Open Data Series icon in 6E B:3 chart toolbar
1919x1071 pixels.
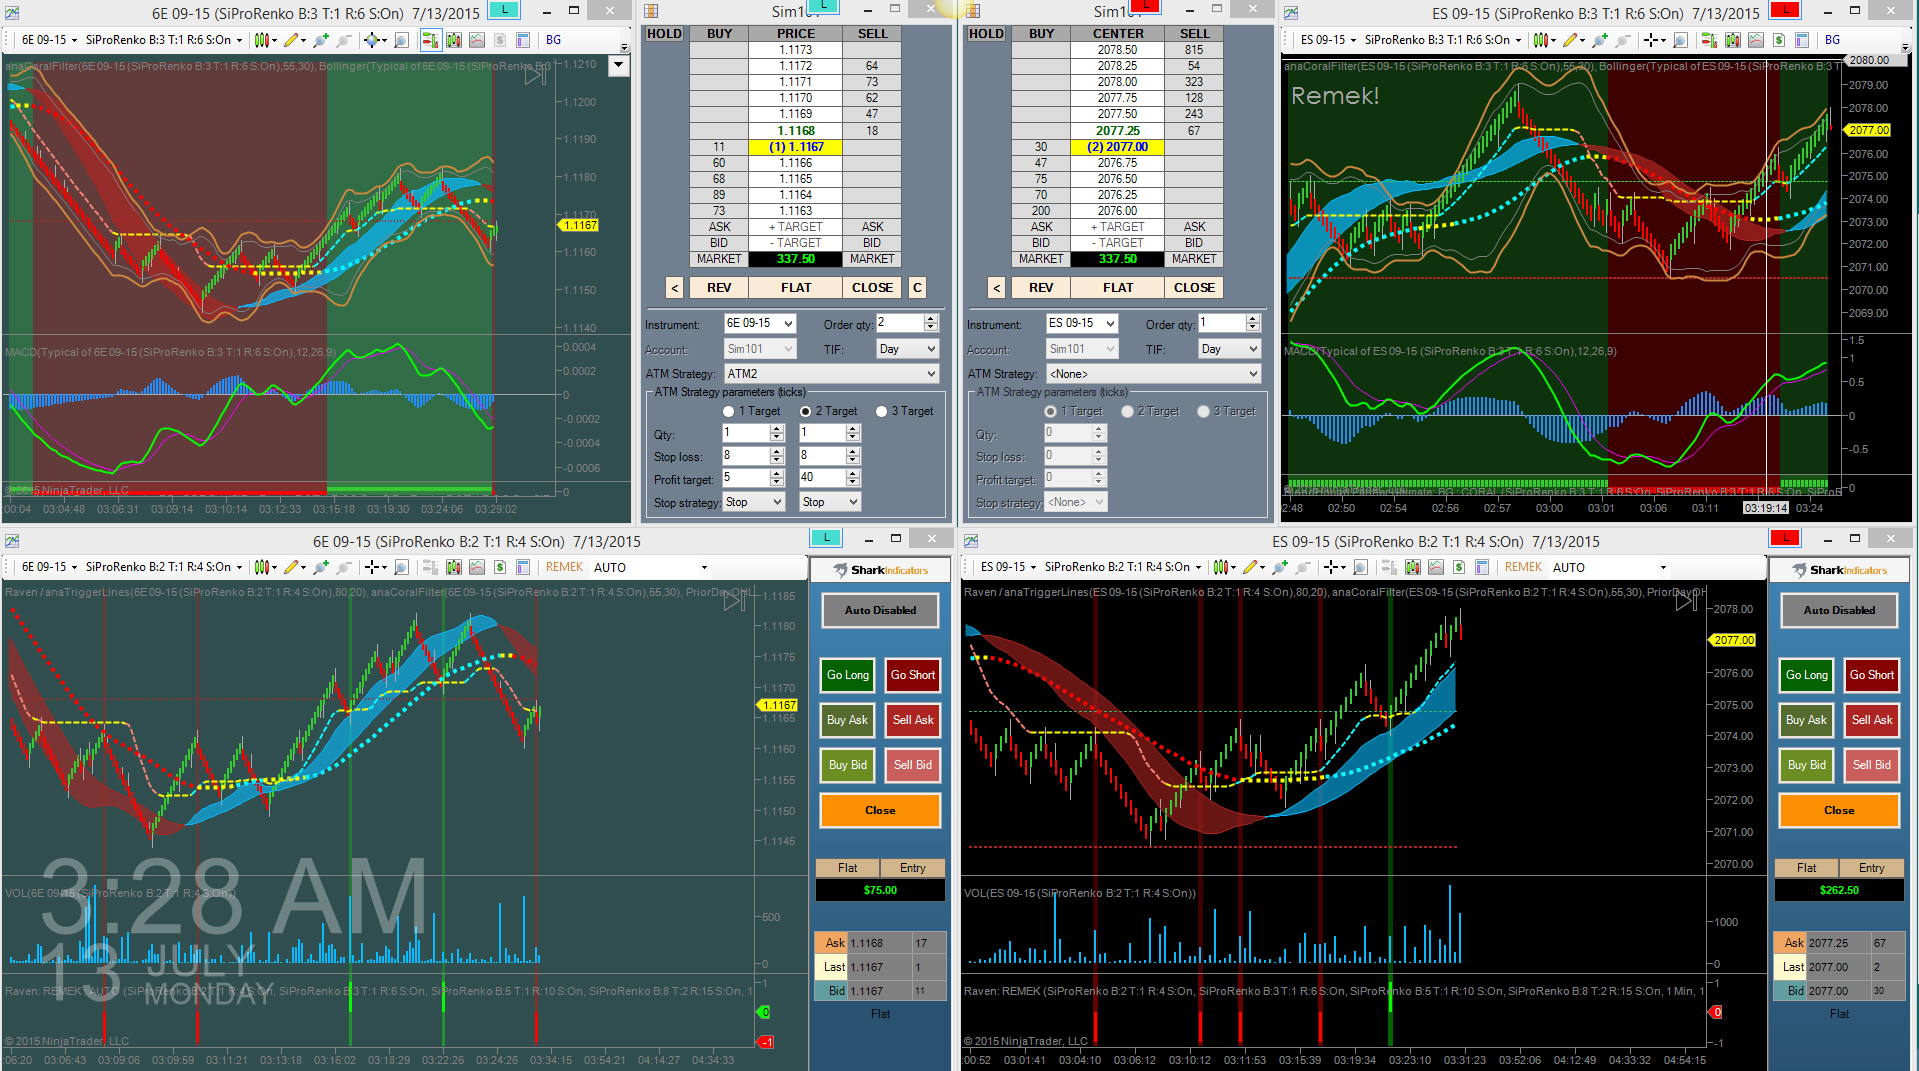pyautogui.click(x=454, y=40)
